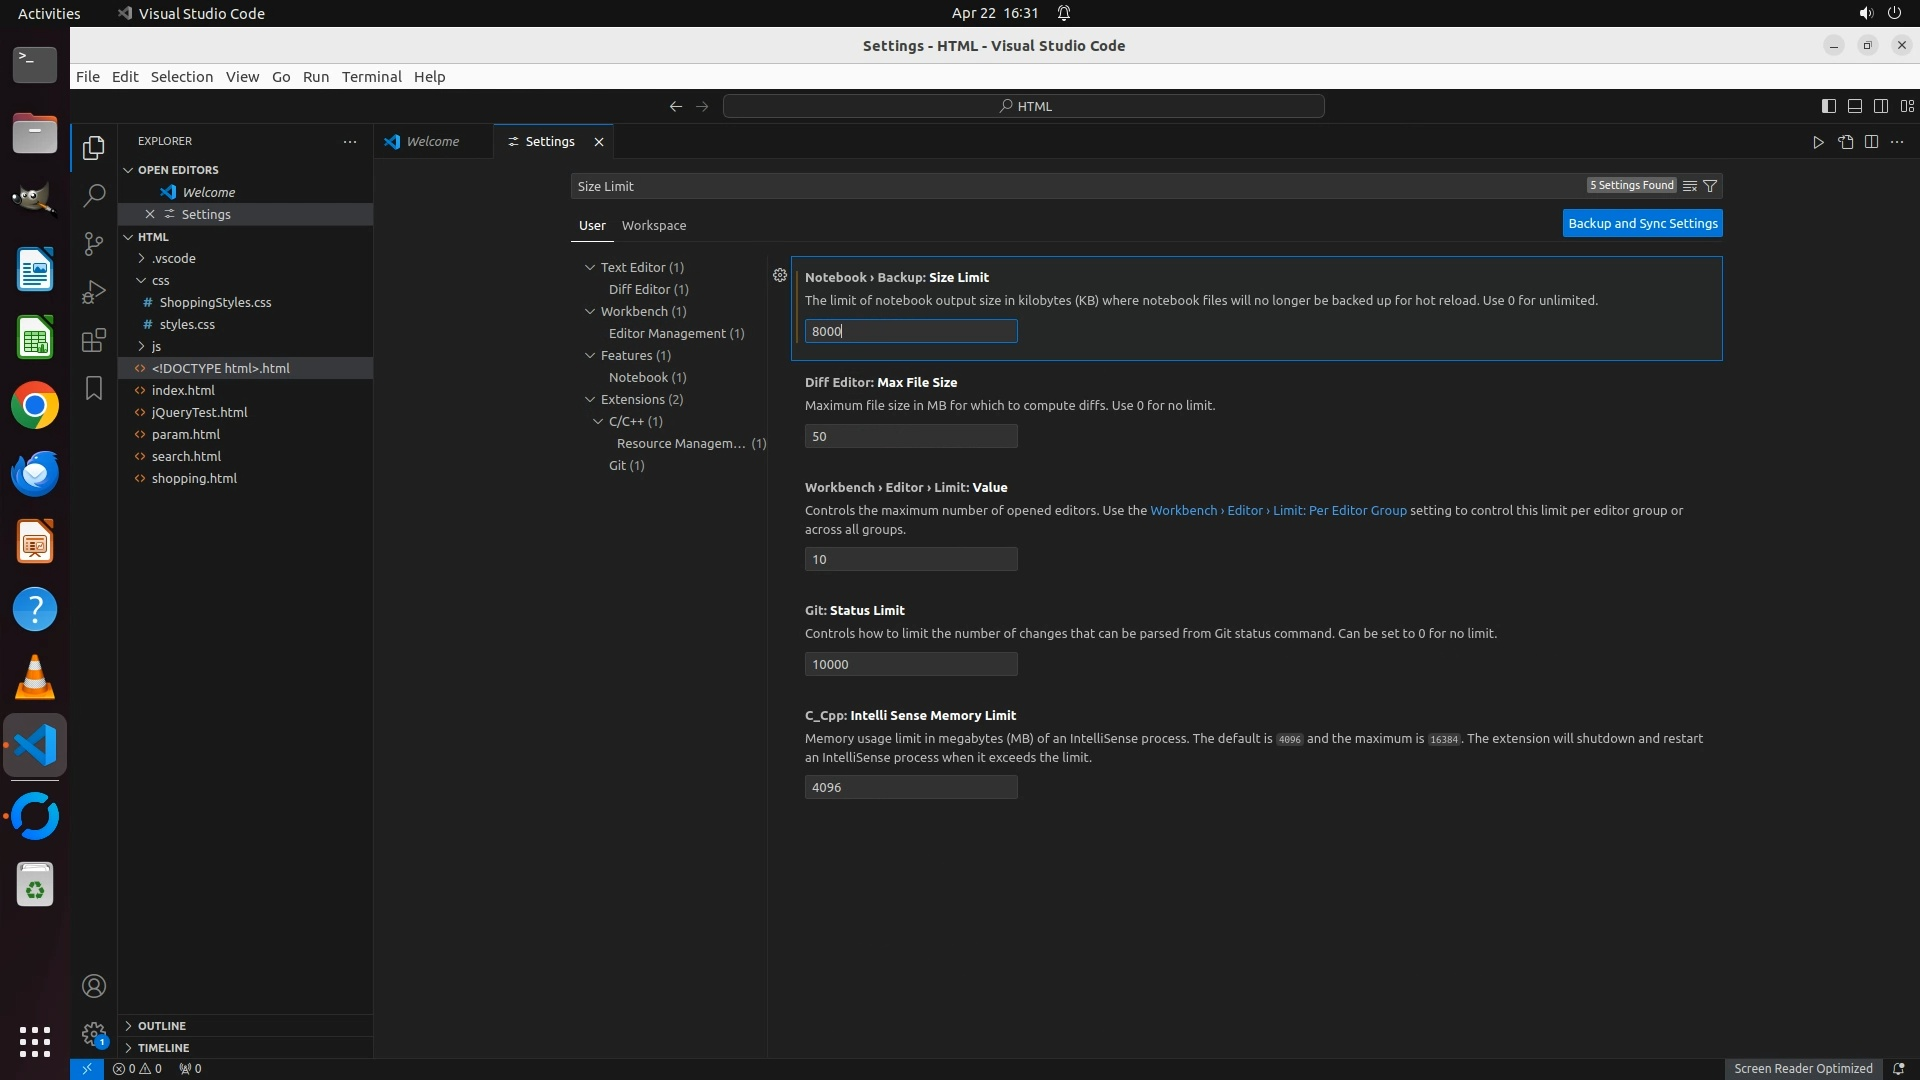Launch Google Chrome from the dock

tap(35, 406)
